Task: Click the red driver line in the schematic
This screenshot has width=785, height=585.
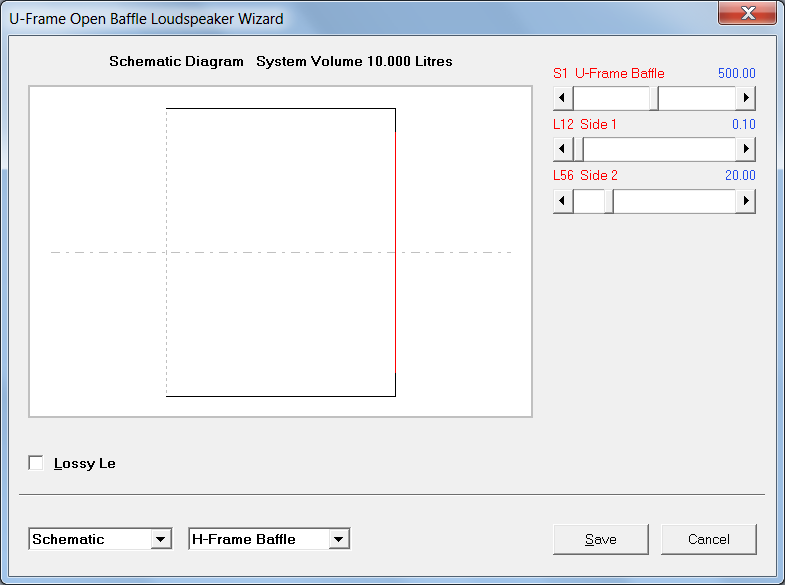Action: (396, 252)
